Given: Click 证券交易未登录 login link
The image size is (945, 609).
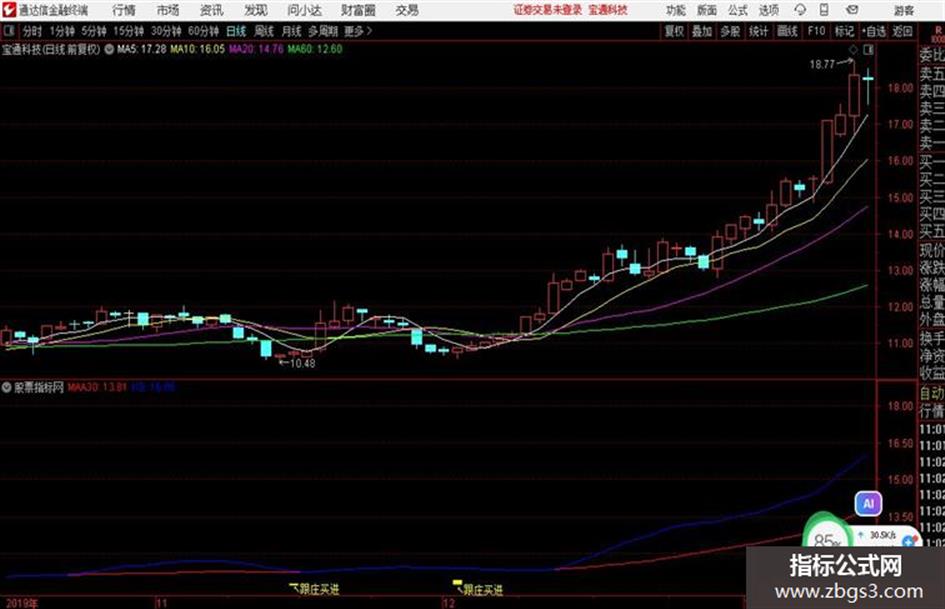Looking at the screenshot, I should click(548, 10).
